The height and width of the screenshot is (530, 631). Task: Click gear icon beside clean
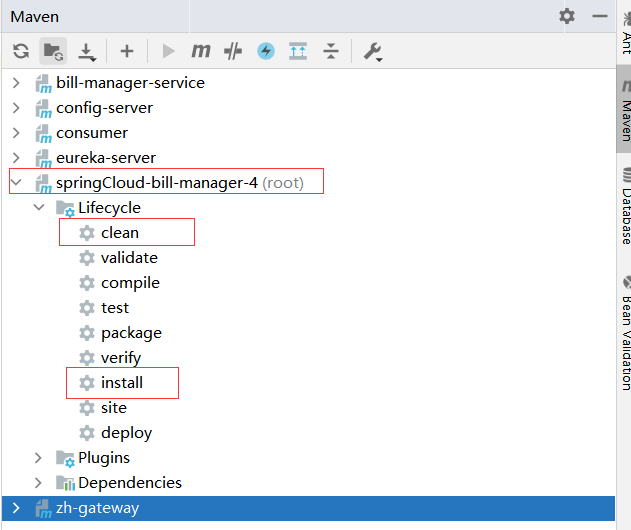tap(87, 233)
